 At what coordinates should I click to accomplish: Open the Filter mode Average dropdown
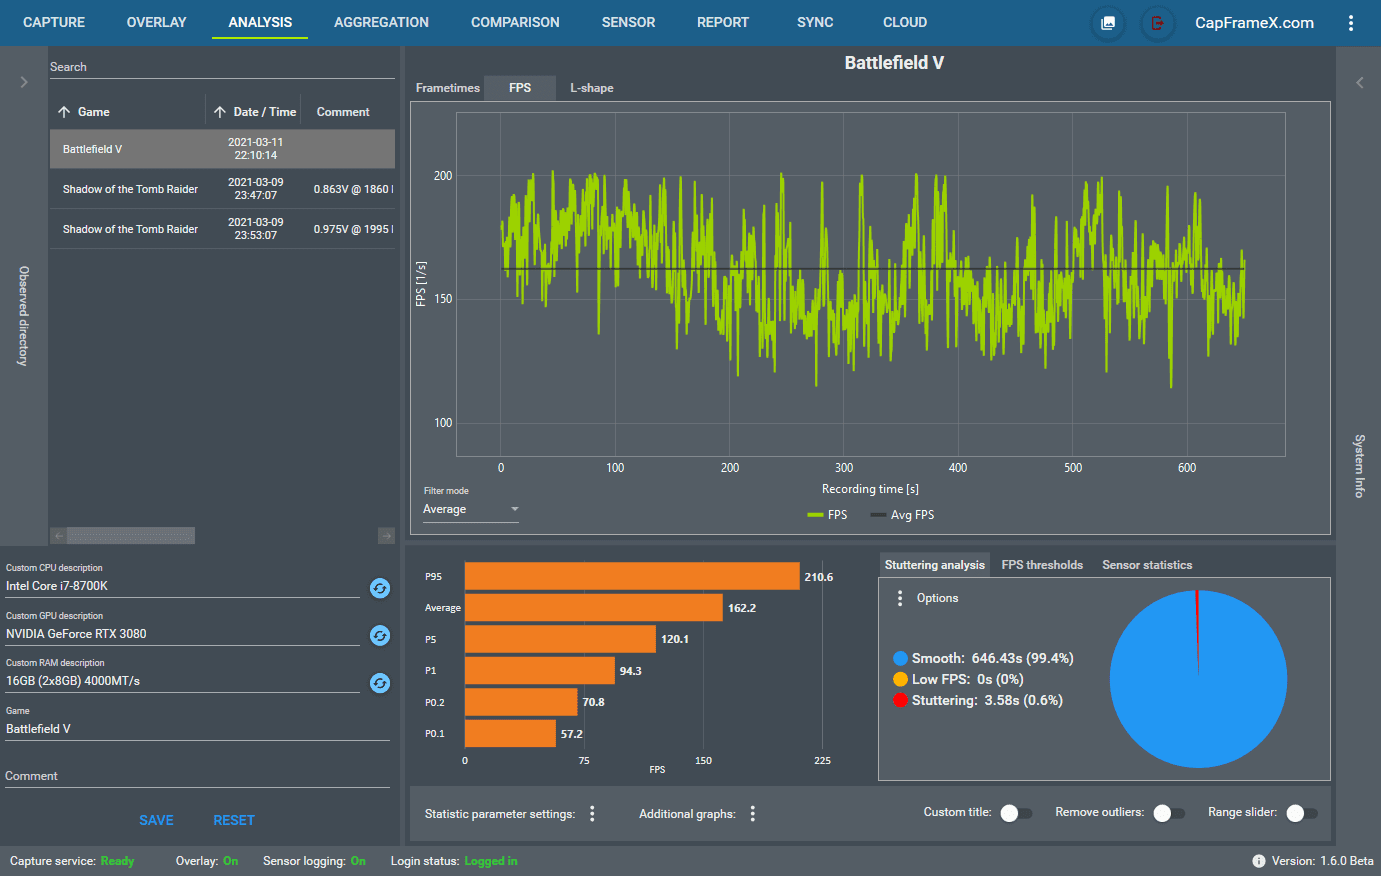[471, 509]
